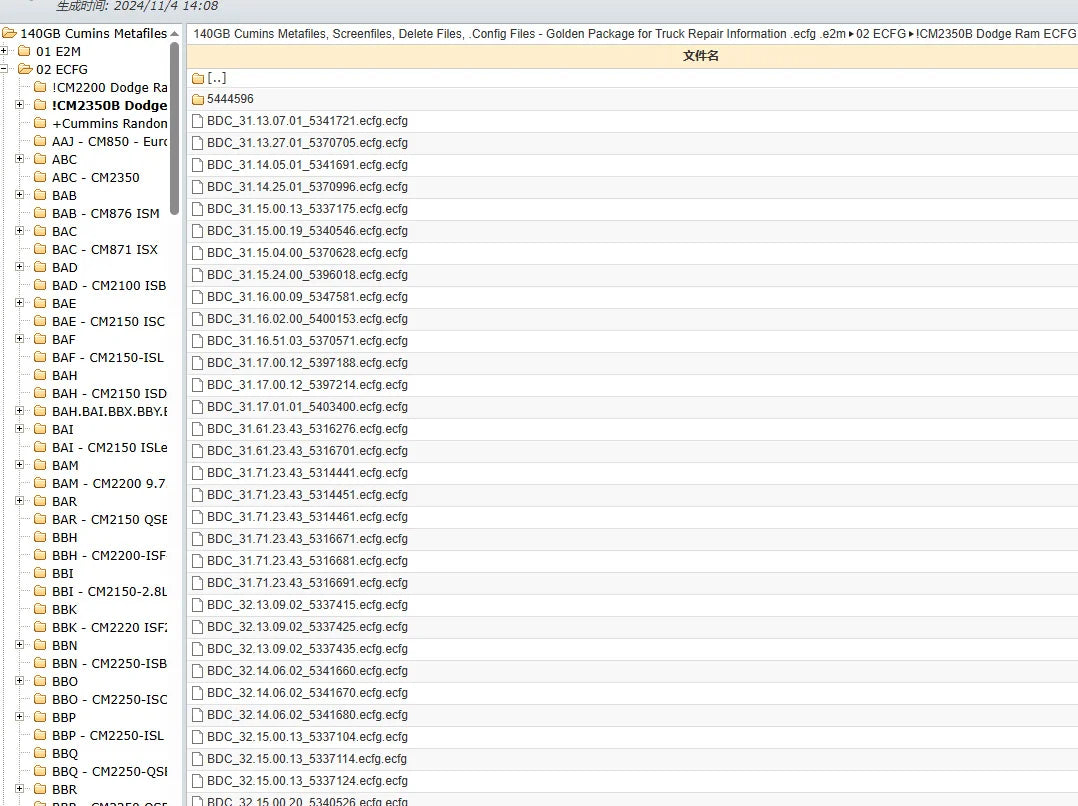Select BBN - CM2250-ISB tree folder
The width and height of the screenshot is (1078, 806).
pyautogui.click(x=109, y=663)
